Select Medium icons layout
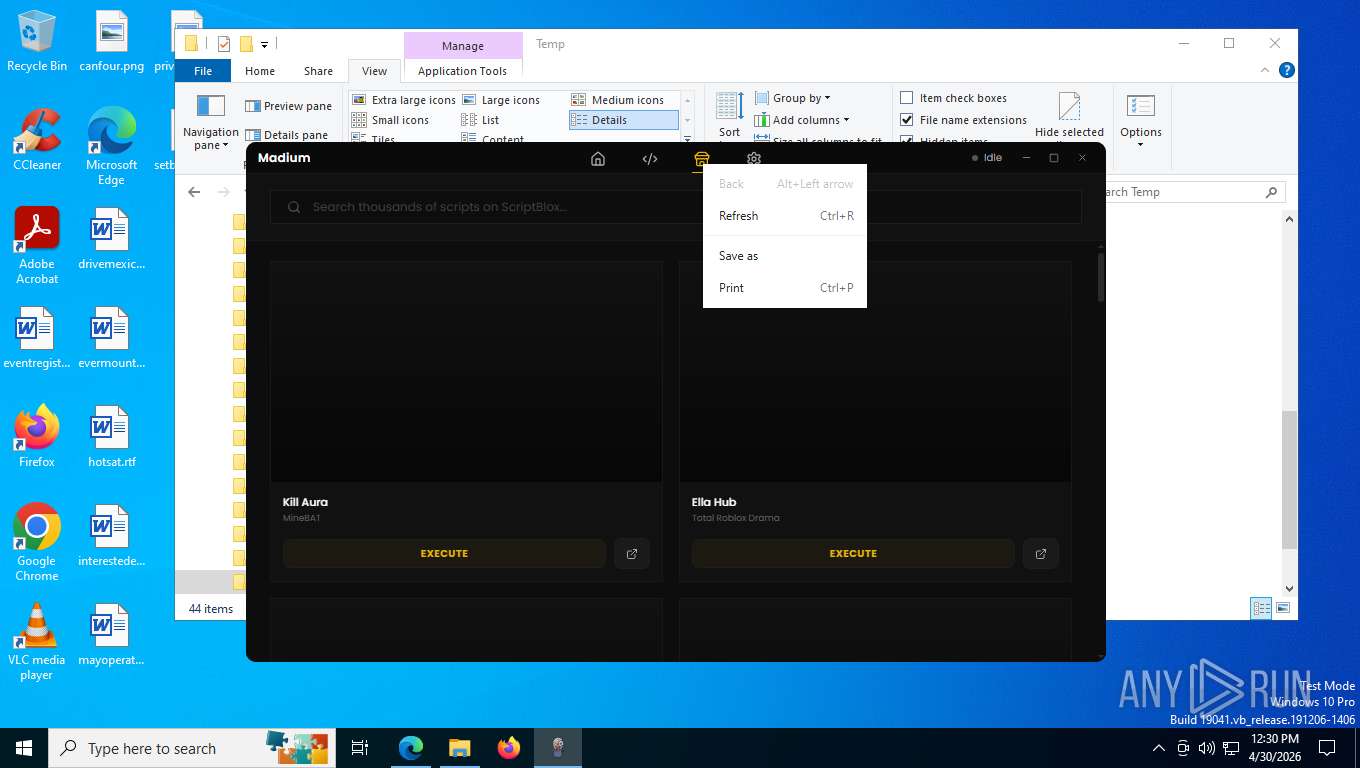This screenshot has height=768, width=1360. [618, 100]
